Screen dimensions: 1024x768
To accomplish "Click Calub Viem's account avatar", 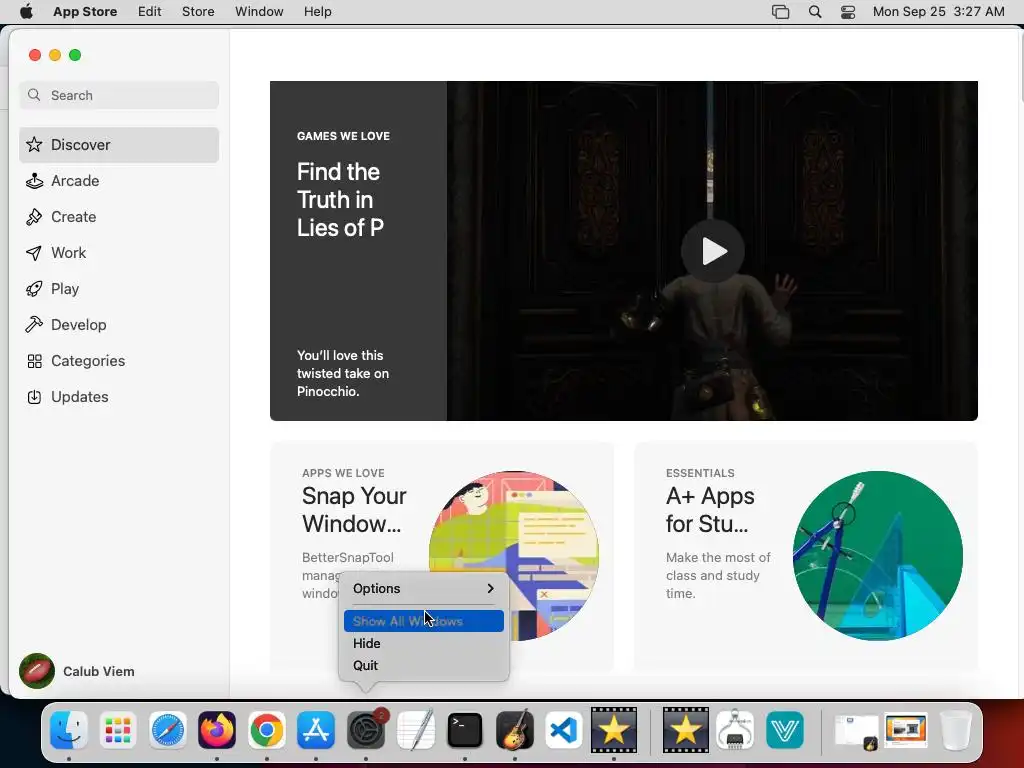I will [x=37, y=671].
